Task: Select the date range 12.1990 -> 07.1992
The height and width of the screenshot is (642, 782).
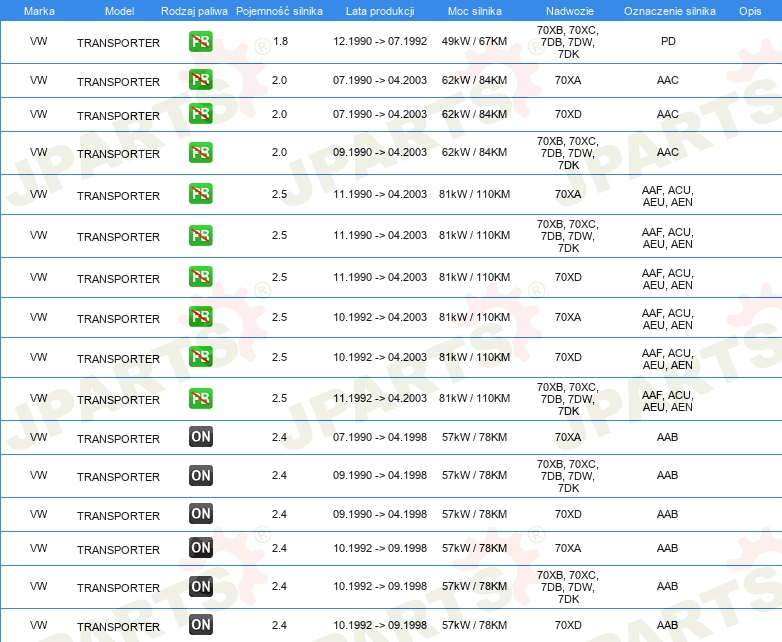Action: [380, 41]
